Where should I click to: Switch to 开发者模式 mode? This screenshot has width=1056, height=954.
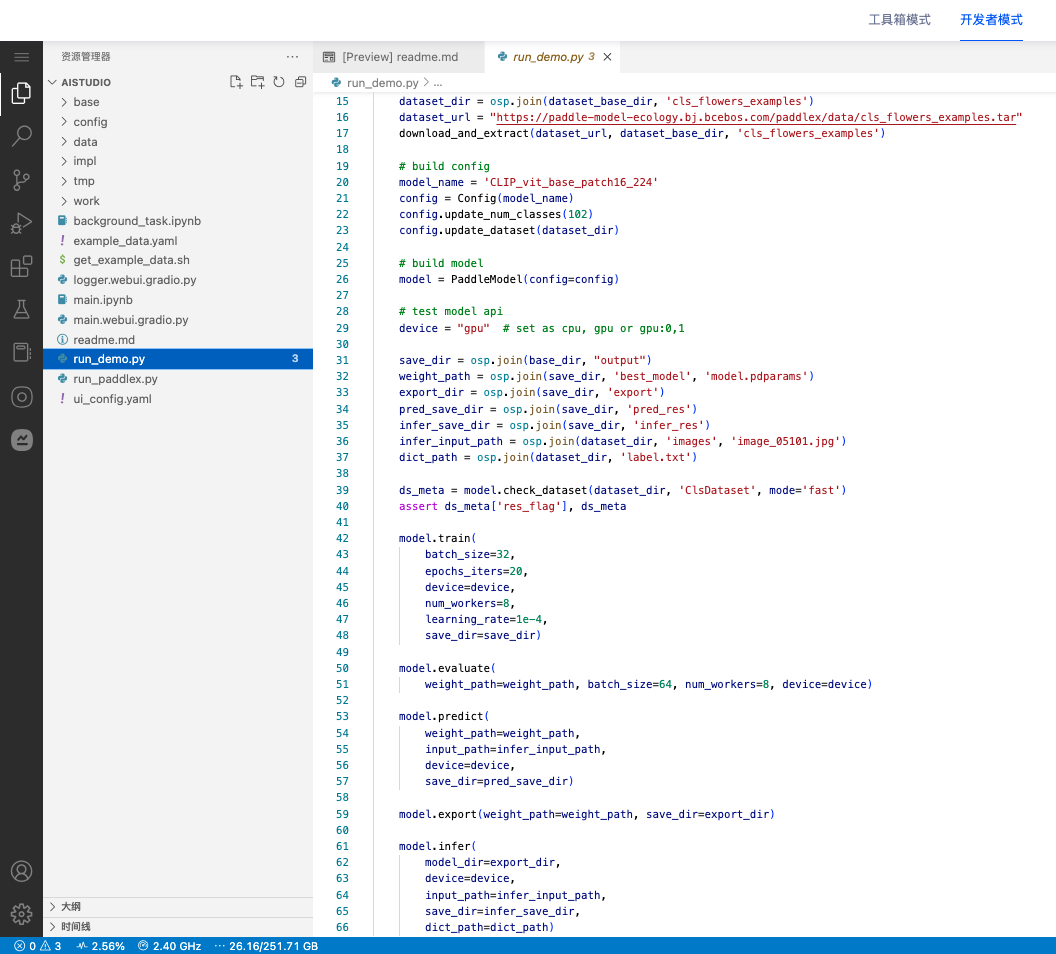coord(990,20)
